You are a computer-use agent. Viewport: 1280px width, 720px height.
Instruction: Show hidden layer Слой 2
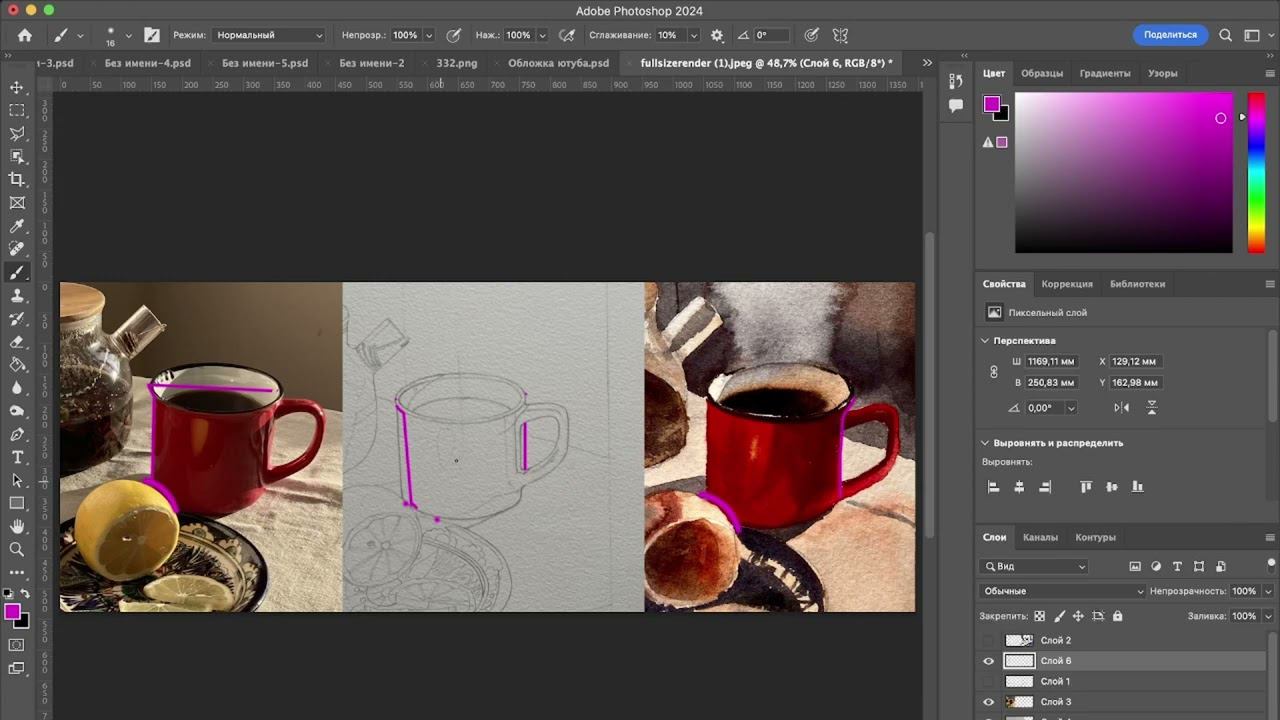(x=989, y=640)
